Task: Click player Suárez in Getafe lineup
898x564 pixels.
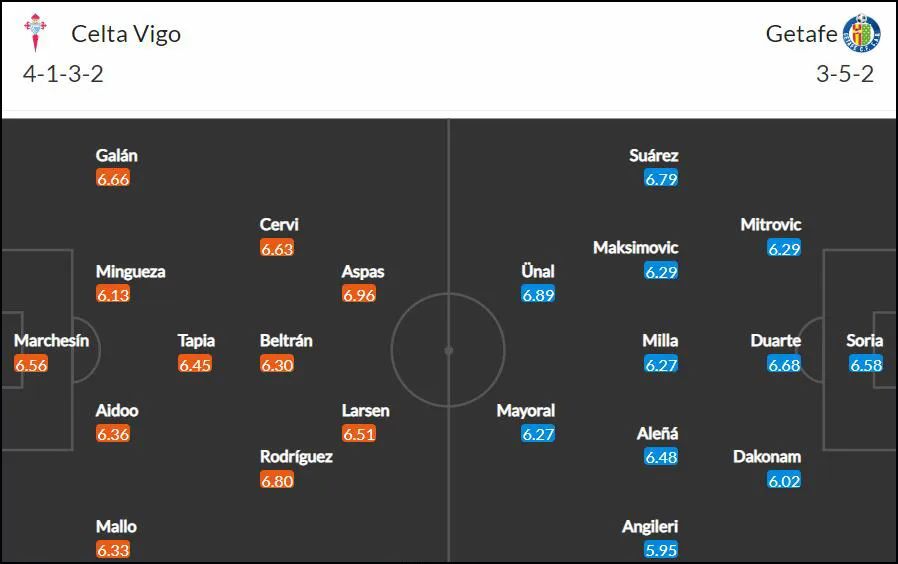Action: click(653, 155)
